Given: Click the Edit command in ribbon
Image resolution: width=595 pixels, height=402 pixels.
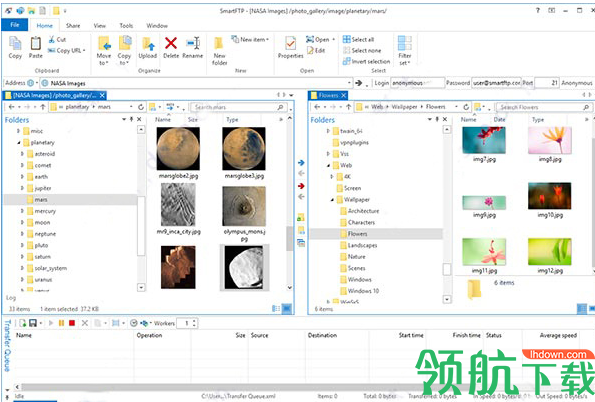Looking at the screenshot, I should point(316,50).
